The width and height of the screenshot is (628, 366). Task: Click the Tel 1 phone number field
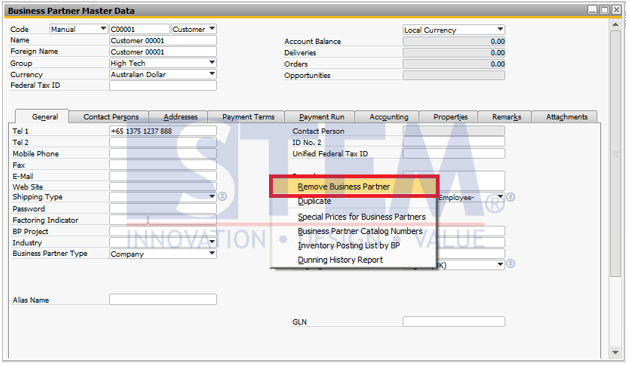coord(163,131)
